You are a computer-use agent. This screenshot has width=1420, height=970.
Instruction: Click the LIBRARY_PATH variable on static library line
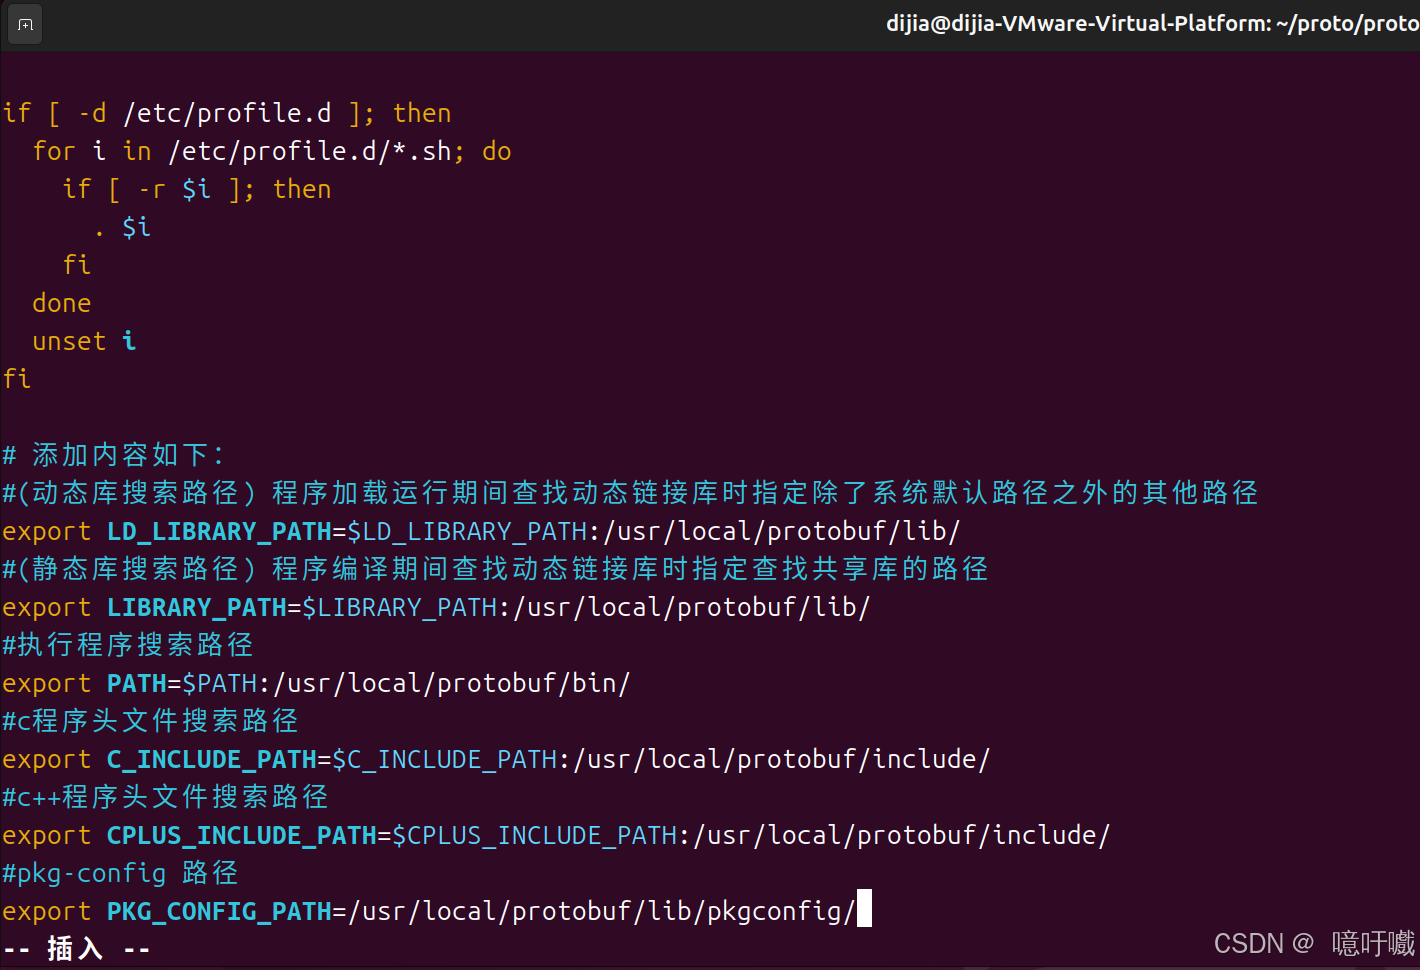(x=197, y=607)
